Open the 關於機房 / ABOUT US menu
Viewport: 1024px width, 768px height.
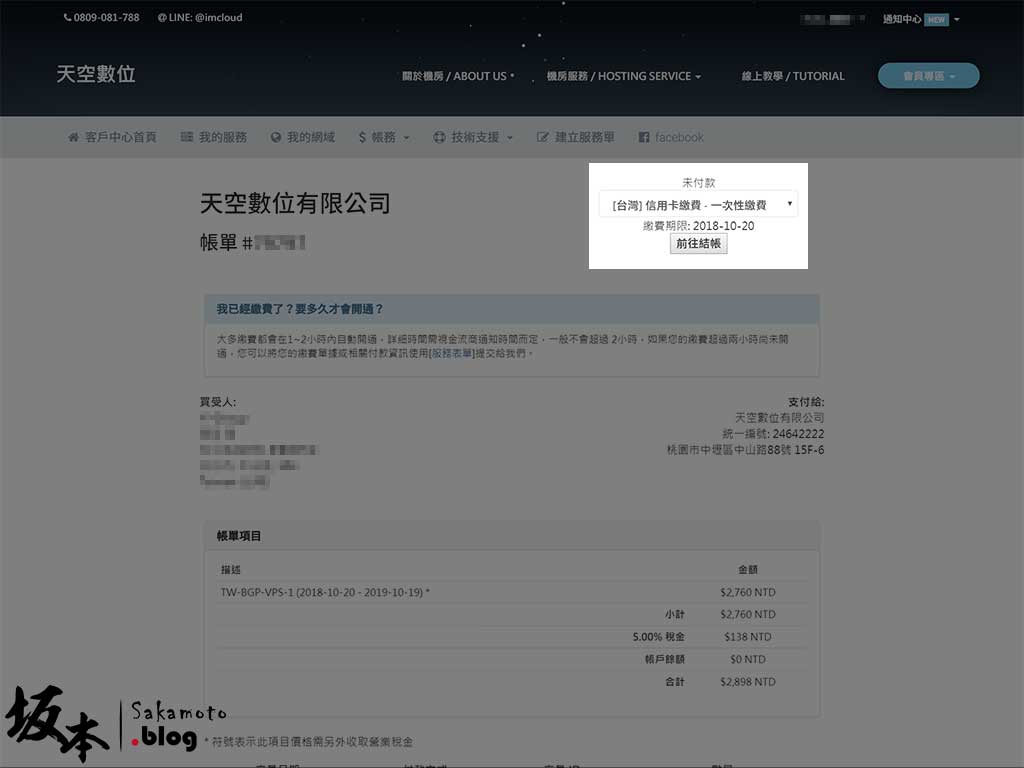click(x=458, y=76)
